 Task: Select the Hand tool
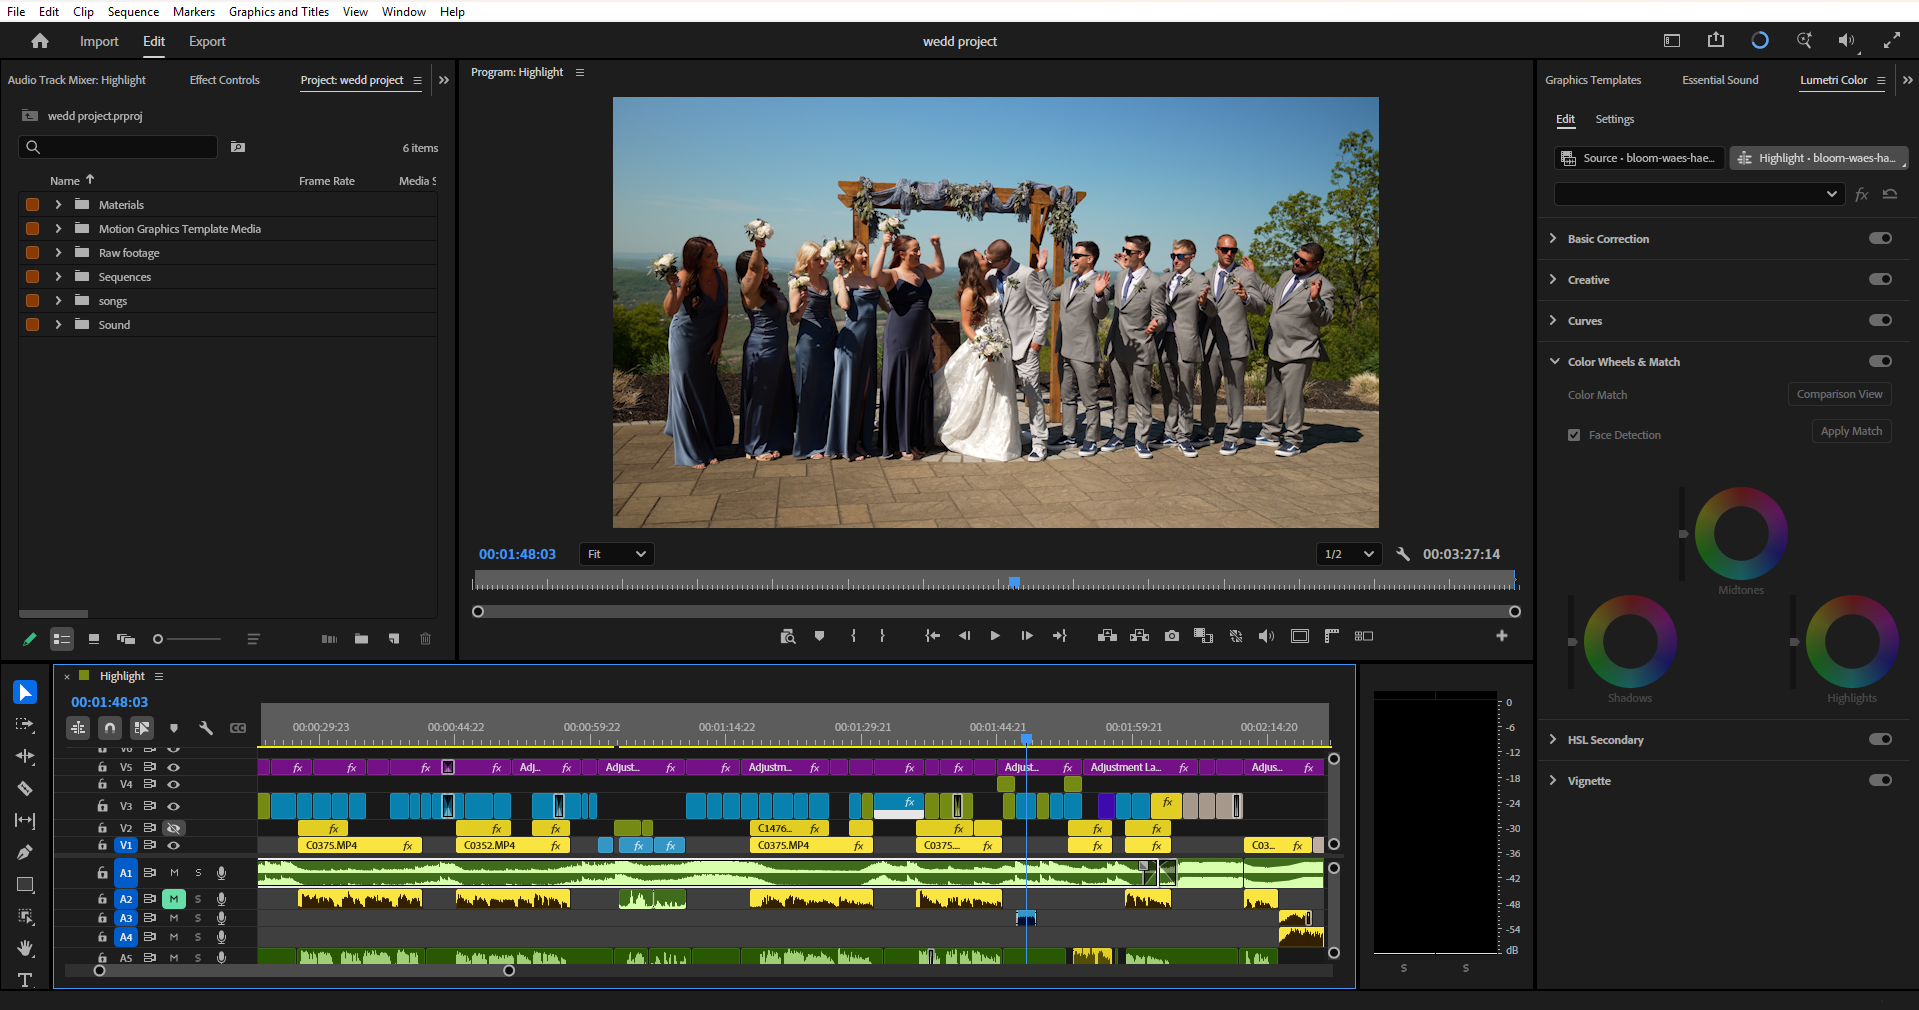coord(25,948)
